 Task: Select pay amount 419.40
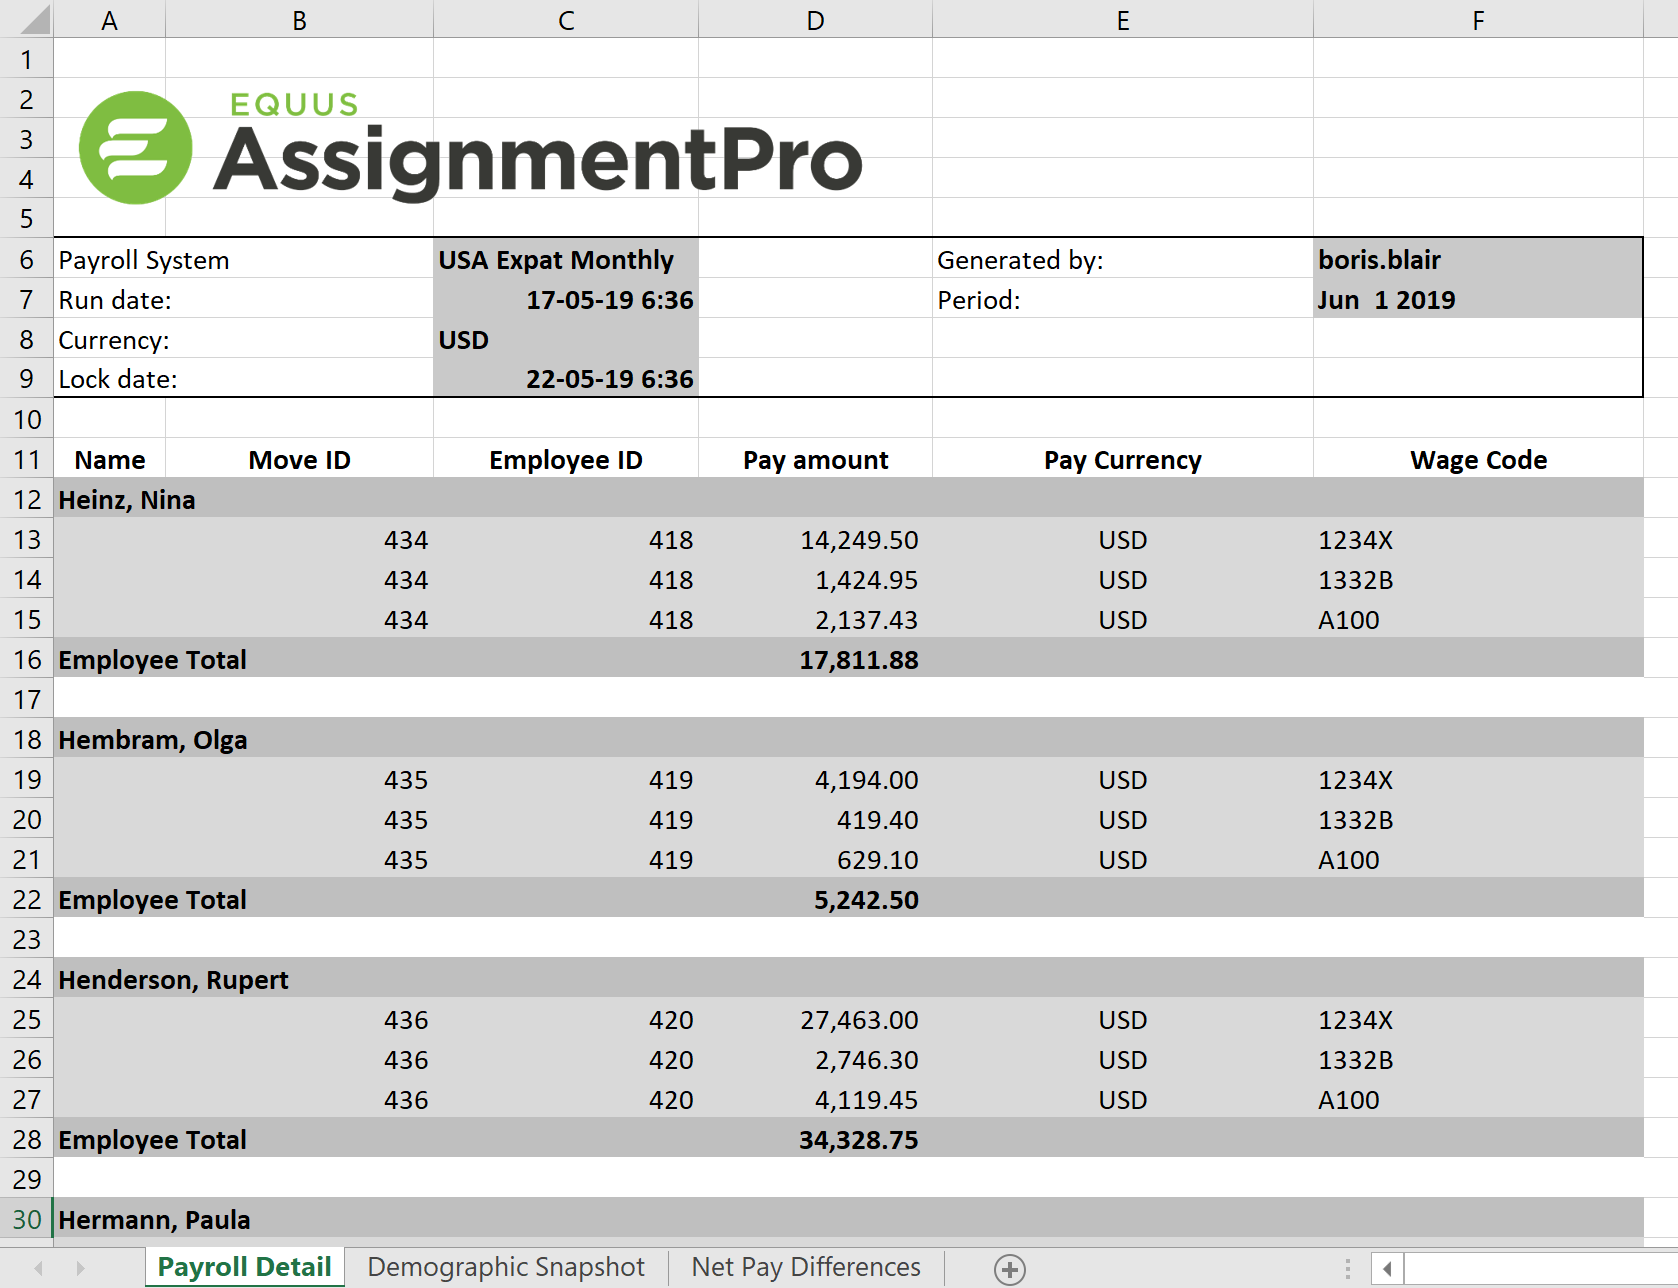point(815,819)
